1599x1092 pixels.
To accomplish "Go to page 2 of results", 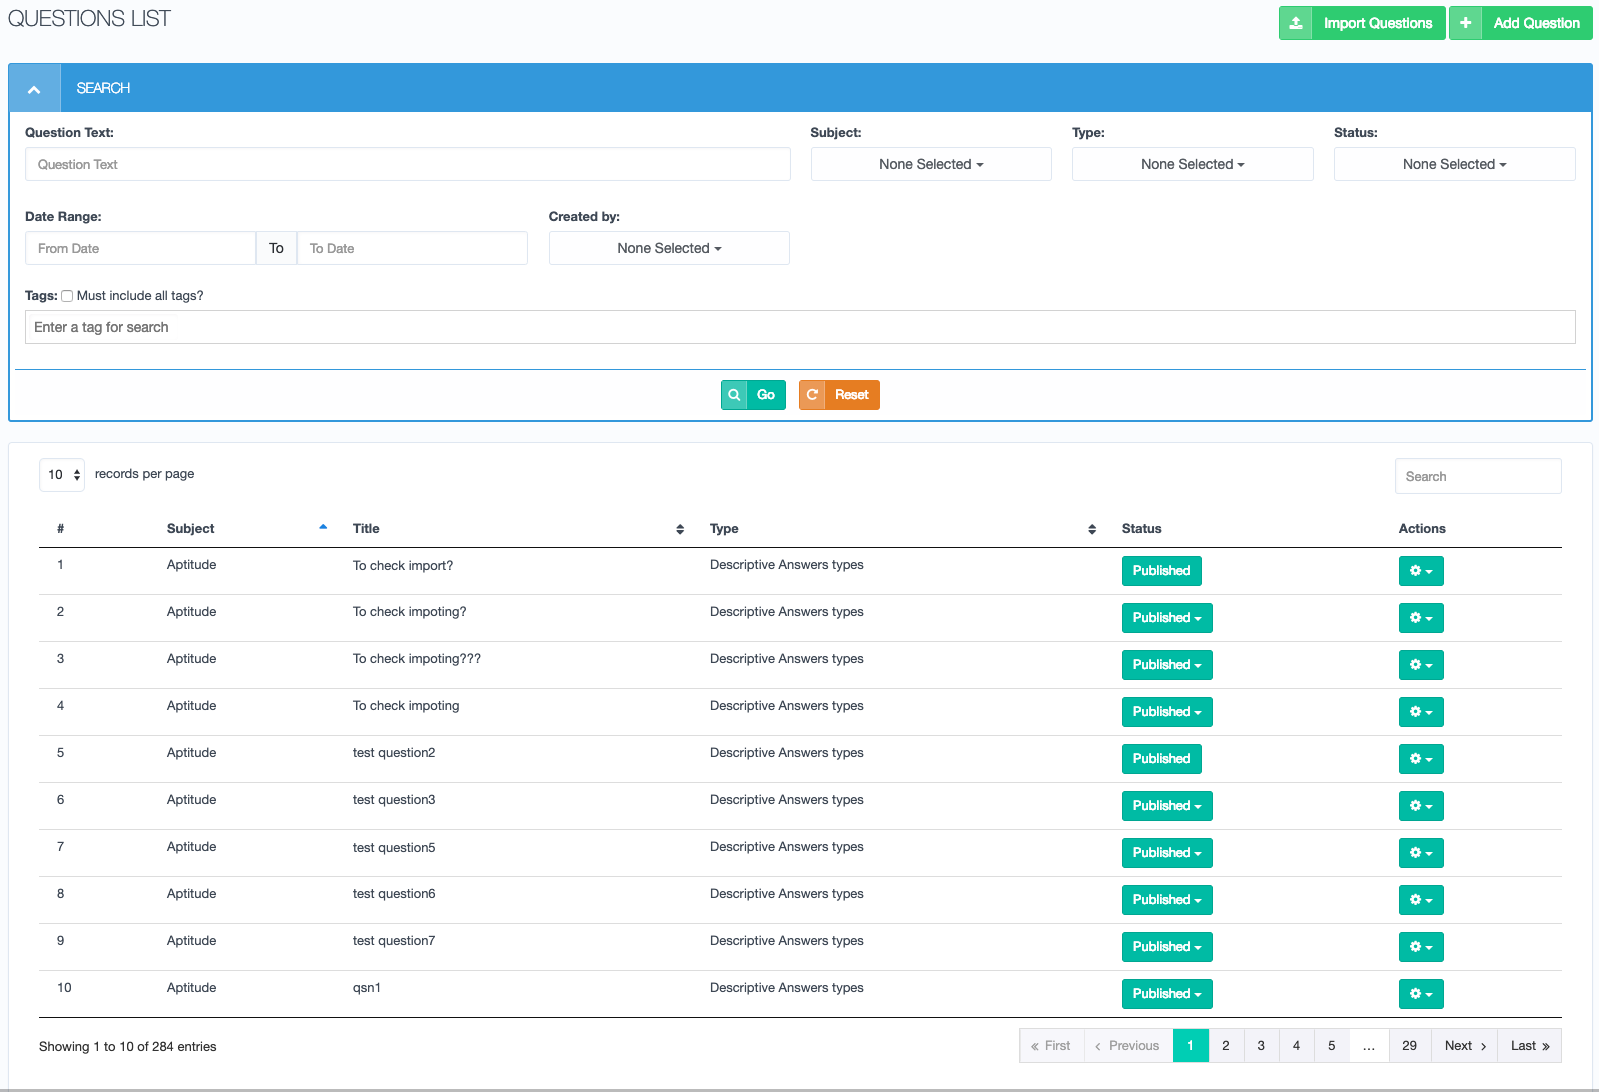I will pos(1225,1046).
